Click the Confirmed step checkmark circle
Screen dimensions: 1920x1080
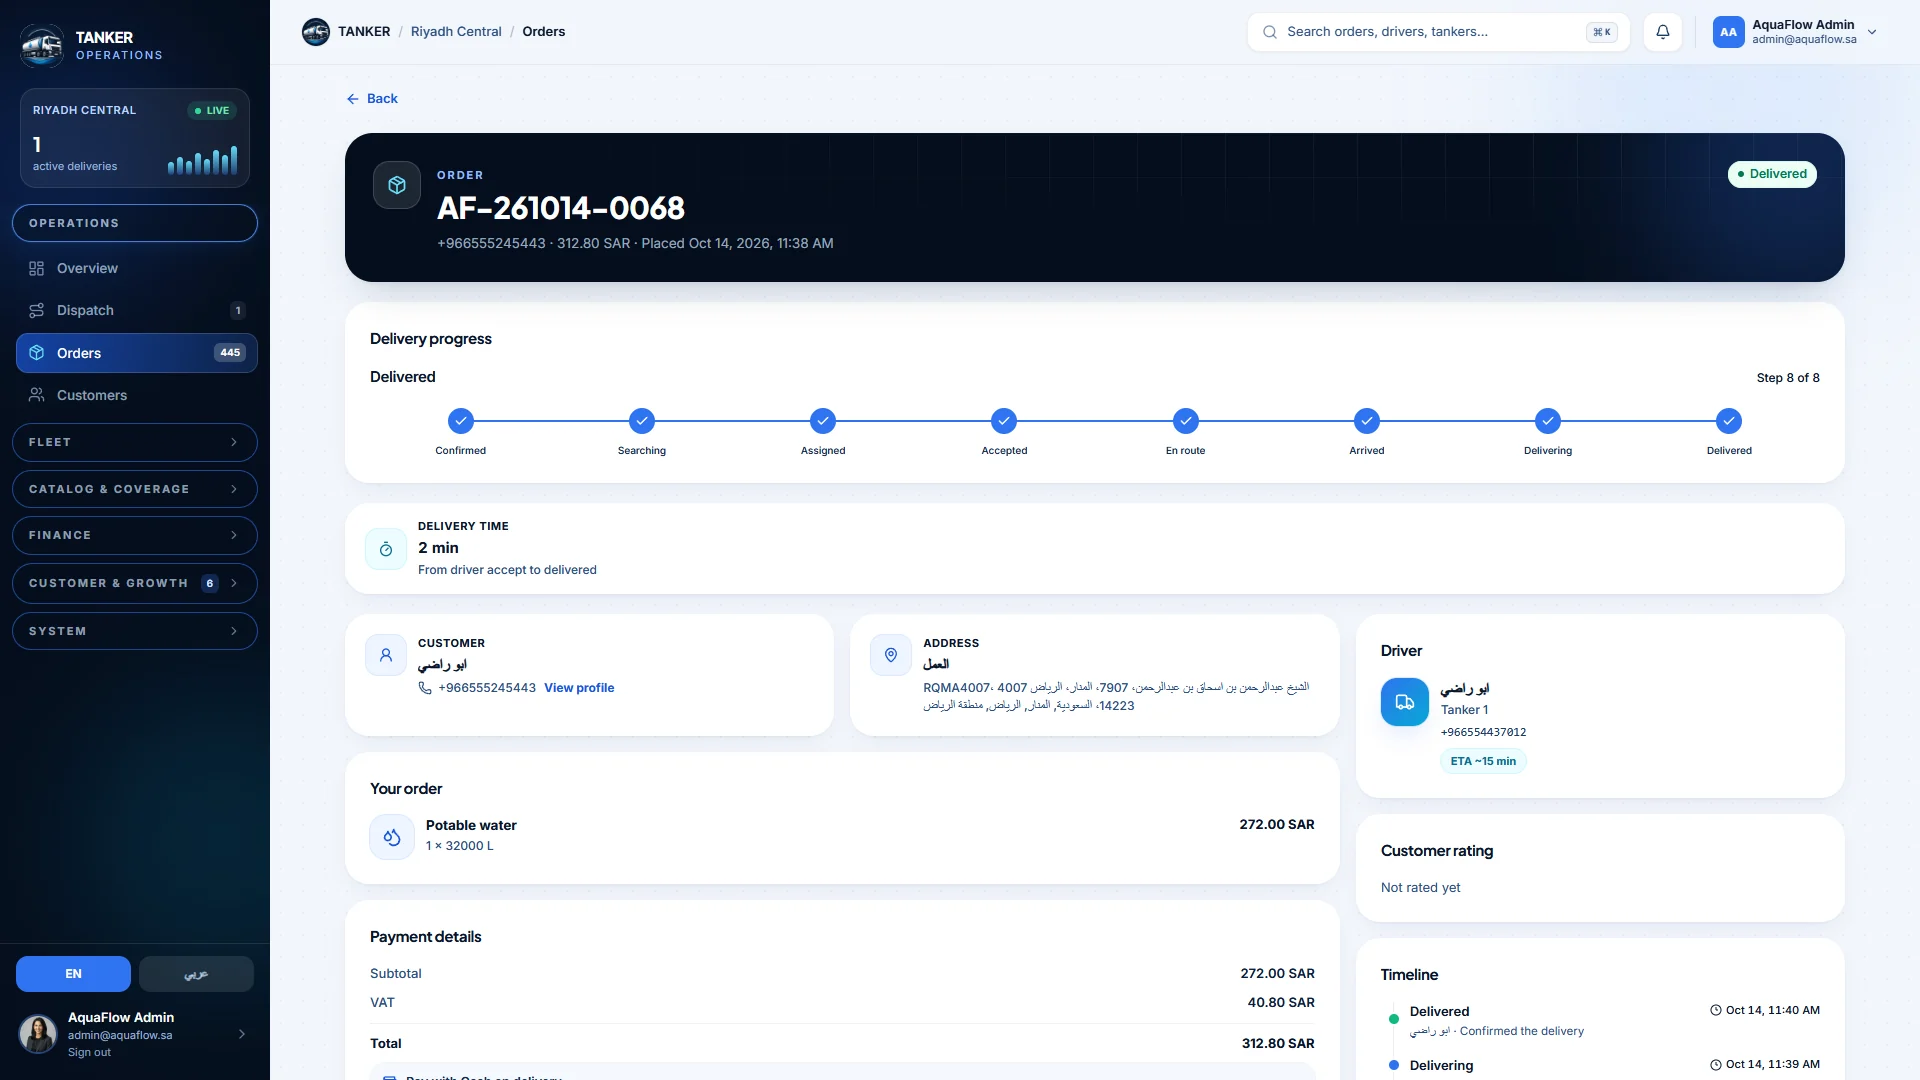click(461, 421)
